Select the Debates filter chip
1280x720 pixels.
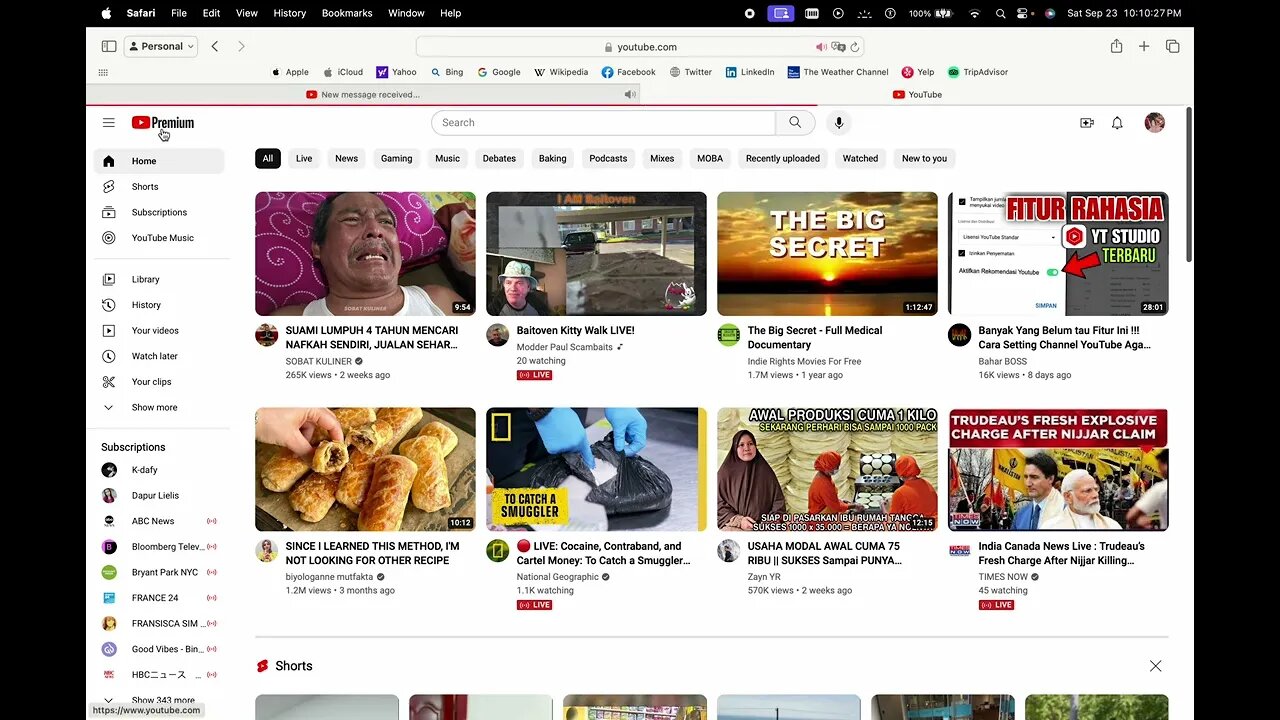pyautogui.click(x=500, y=158)
